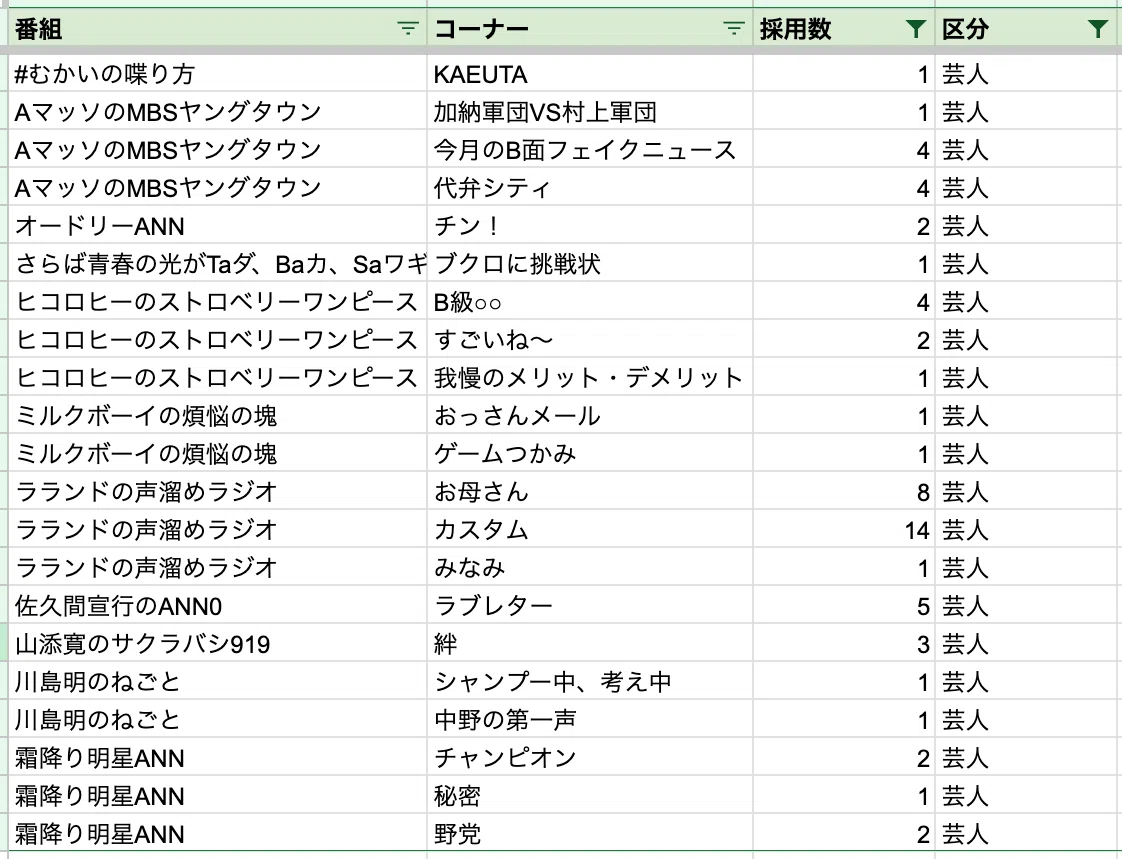Open the filter icon in 番組 header

point(408,29)
